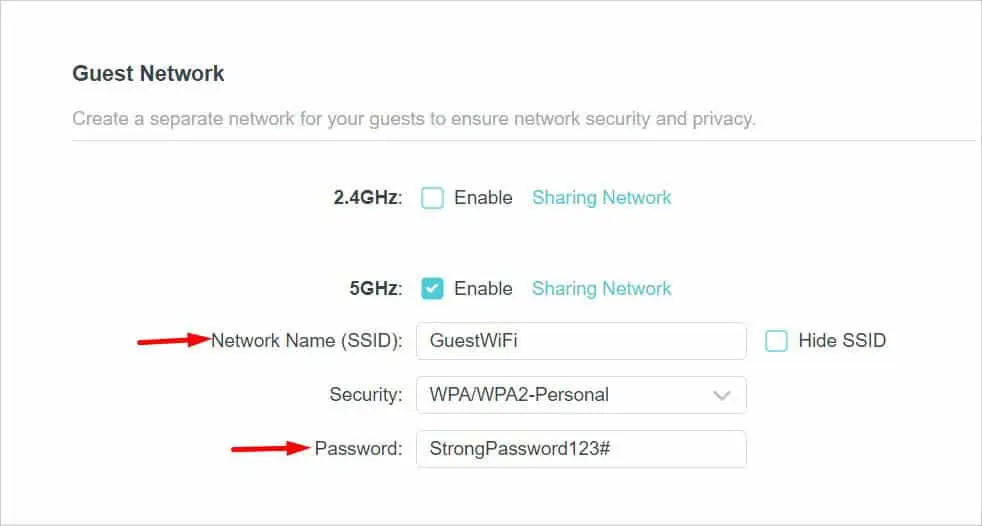Click the chevron arrow in Security dropdown
Screen dimensions: 982x526
(722, 395)
